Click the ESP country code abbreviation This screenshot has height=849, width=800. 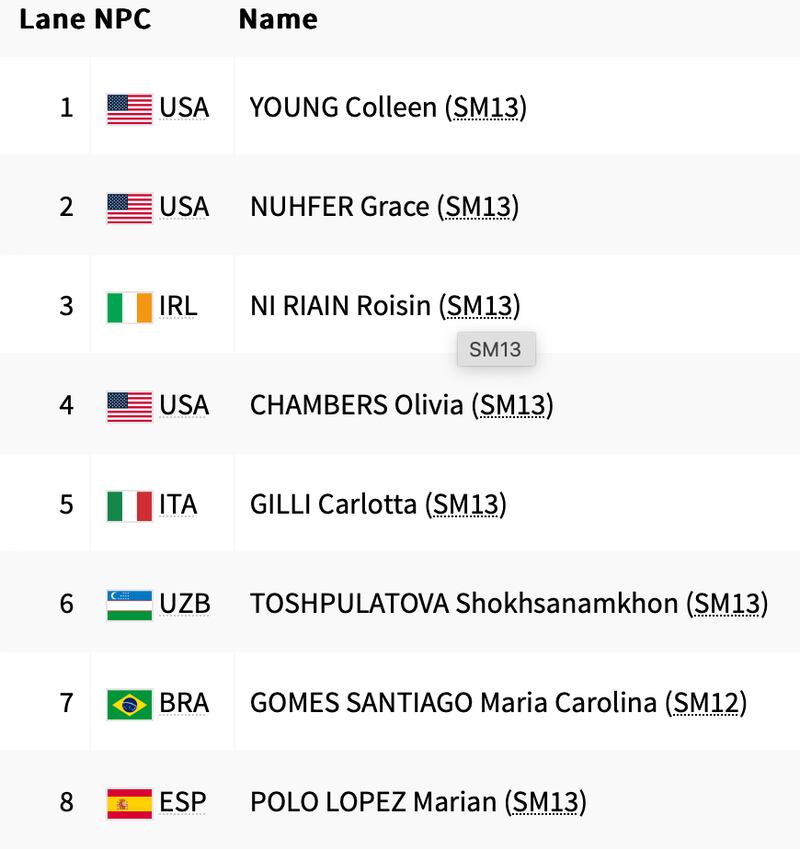(182, 802)
